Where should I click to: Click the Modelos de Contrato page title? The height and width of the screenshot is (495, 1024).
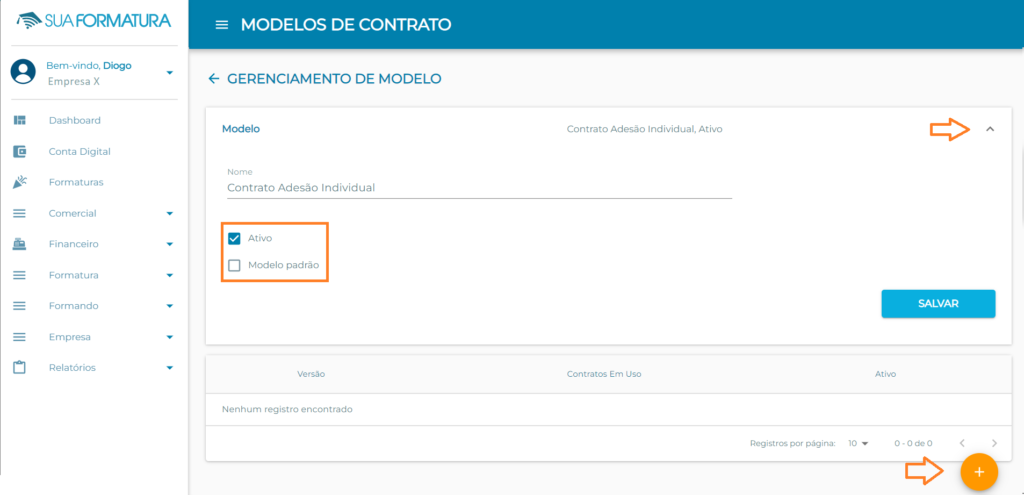(x=346, y=25)
